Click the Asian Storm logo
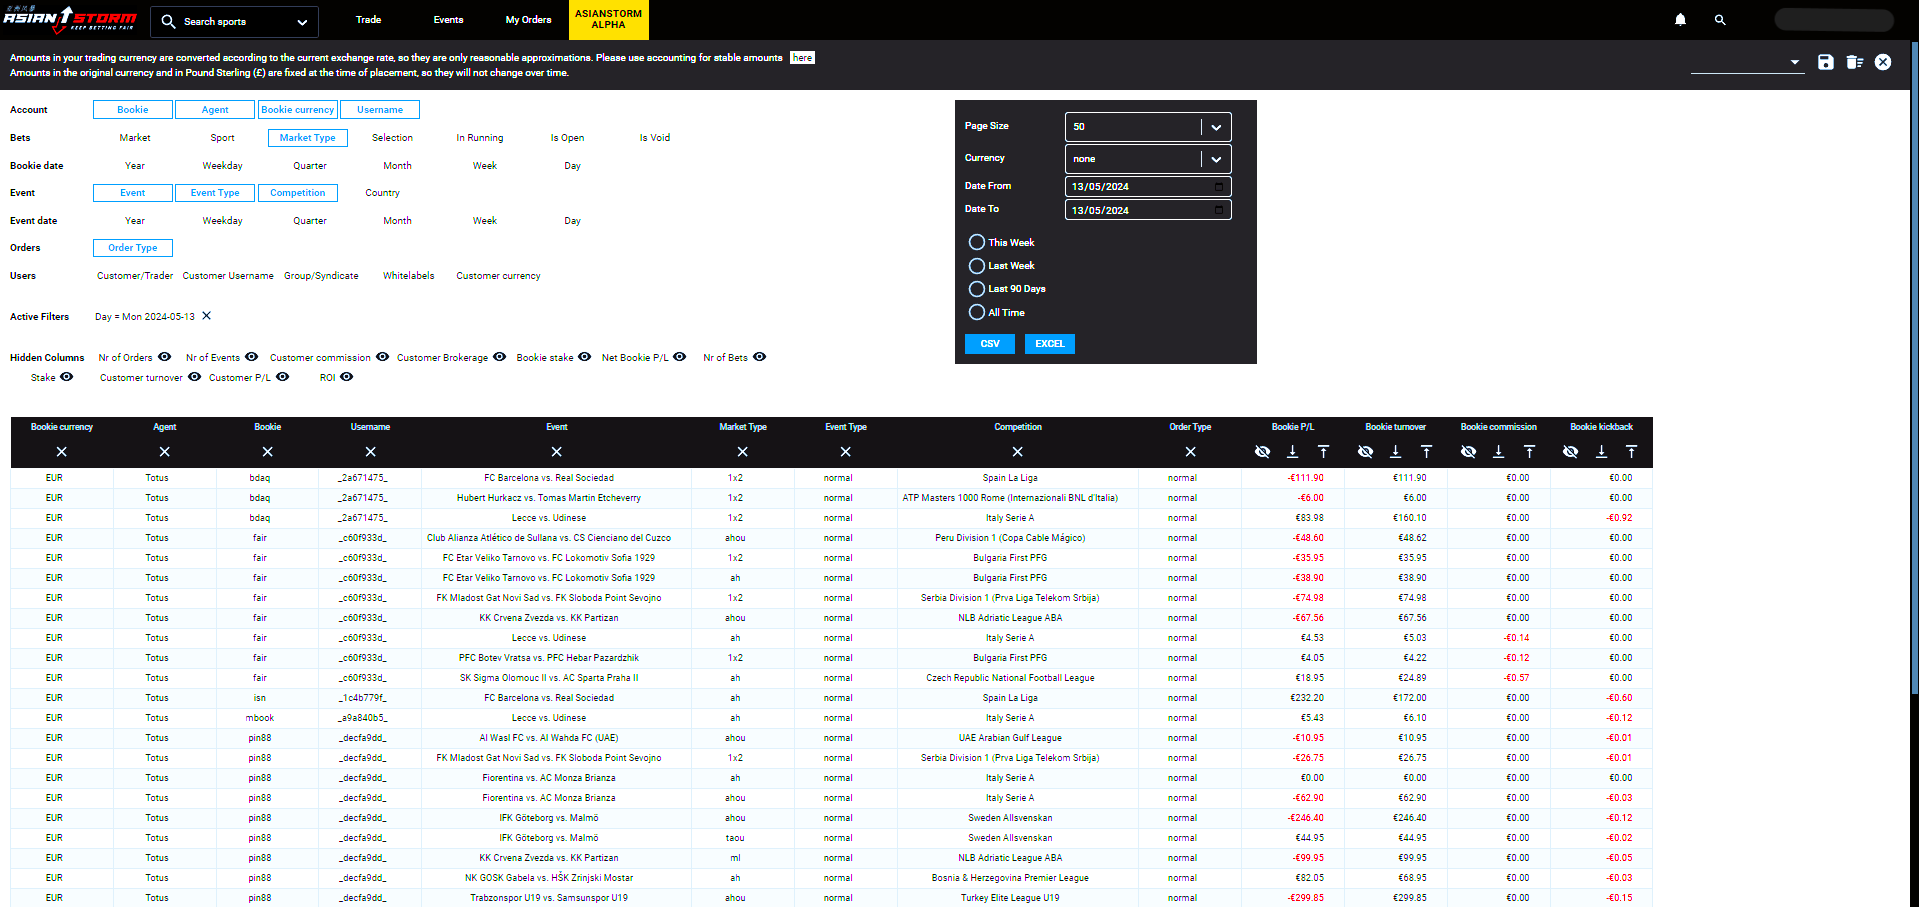The height and width of the screenshot is (907, 1919). pos(70,19)
